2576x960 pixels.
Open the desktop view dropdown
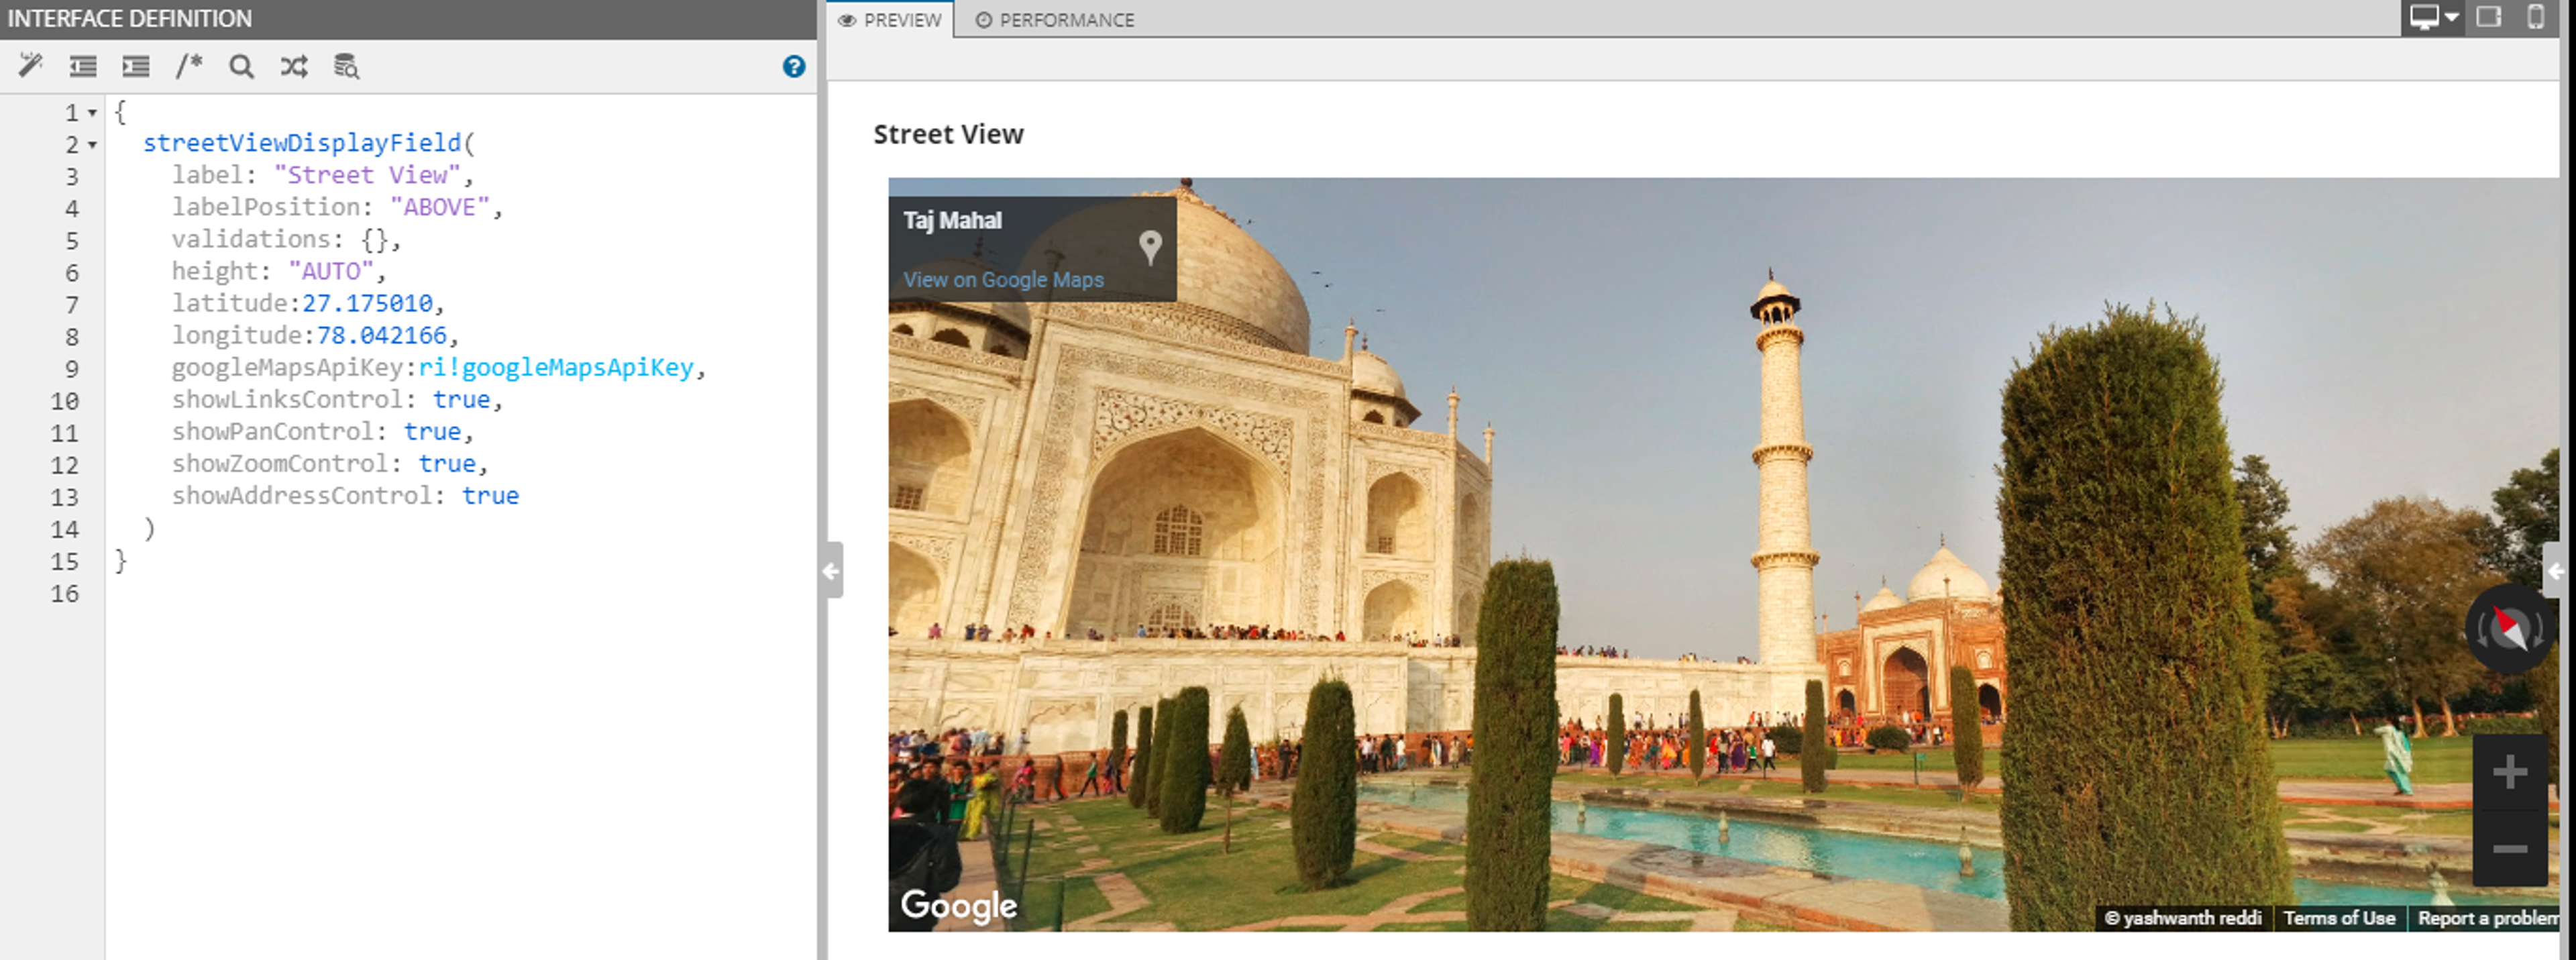click(2433, 17)
